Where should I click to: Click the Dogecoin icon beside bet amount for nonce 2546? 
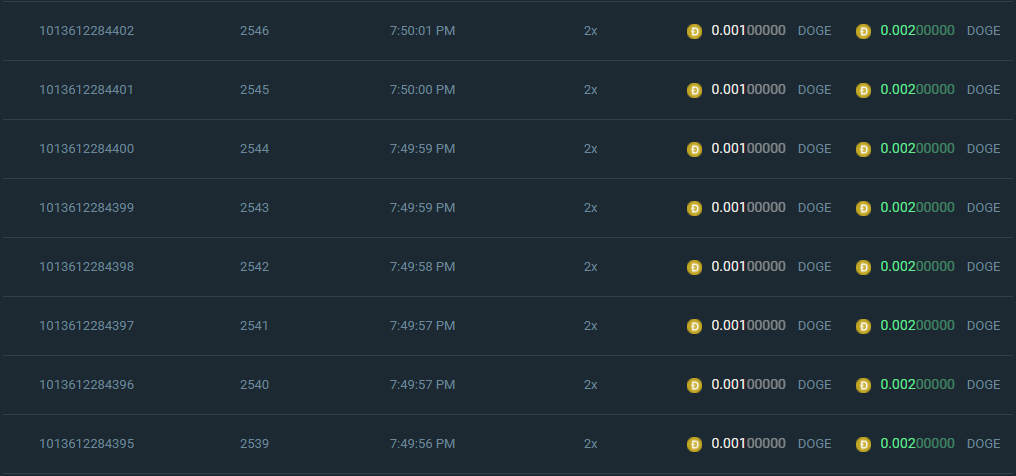click(694, 31)
